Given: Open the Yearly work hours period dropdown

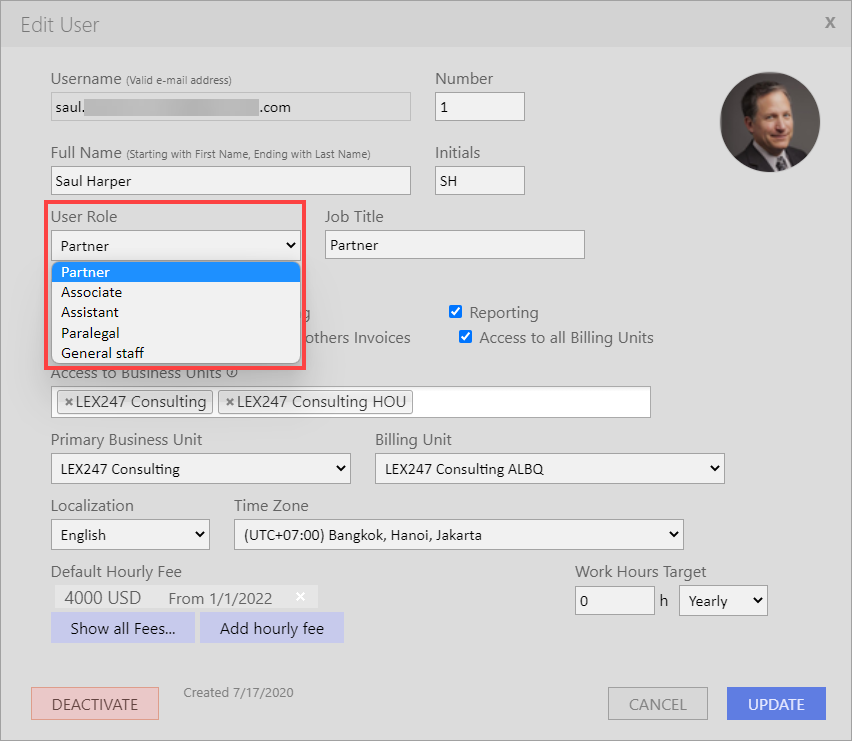Looking at the screenshot, I should [x=722, y=601].
